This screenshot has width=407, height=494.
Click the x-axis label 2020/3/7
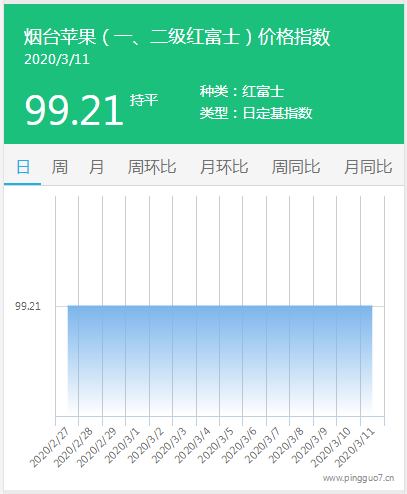[x=262, y=446]
